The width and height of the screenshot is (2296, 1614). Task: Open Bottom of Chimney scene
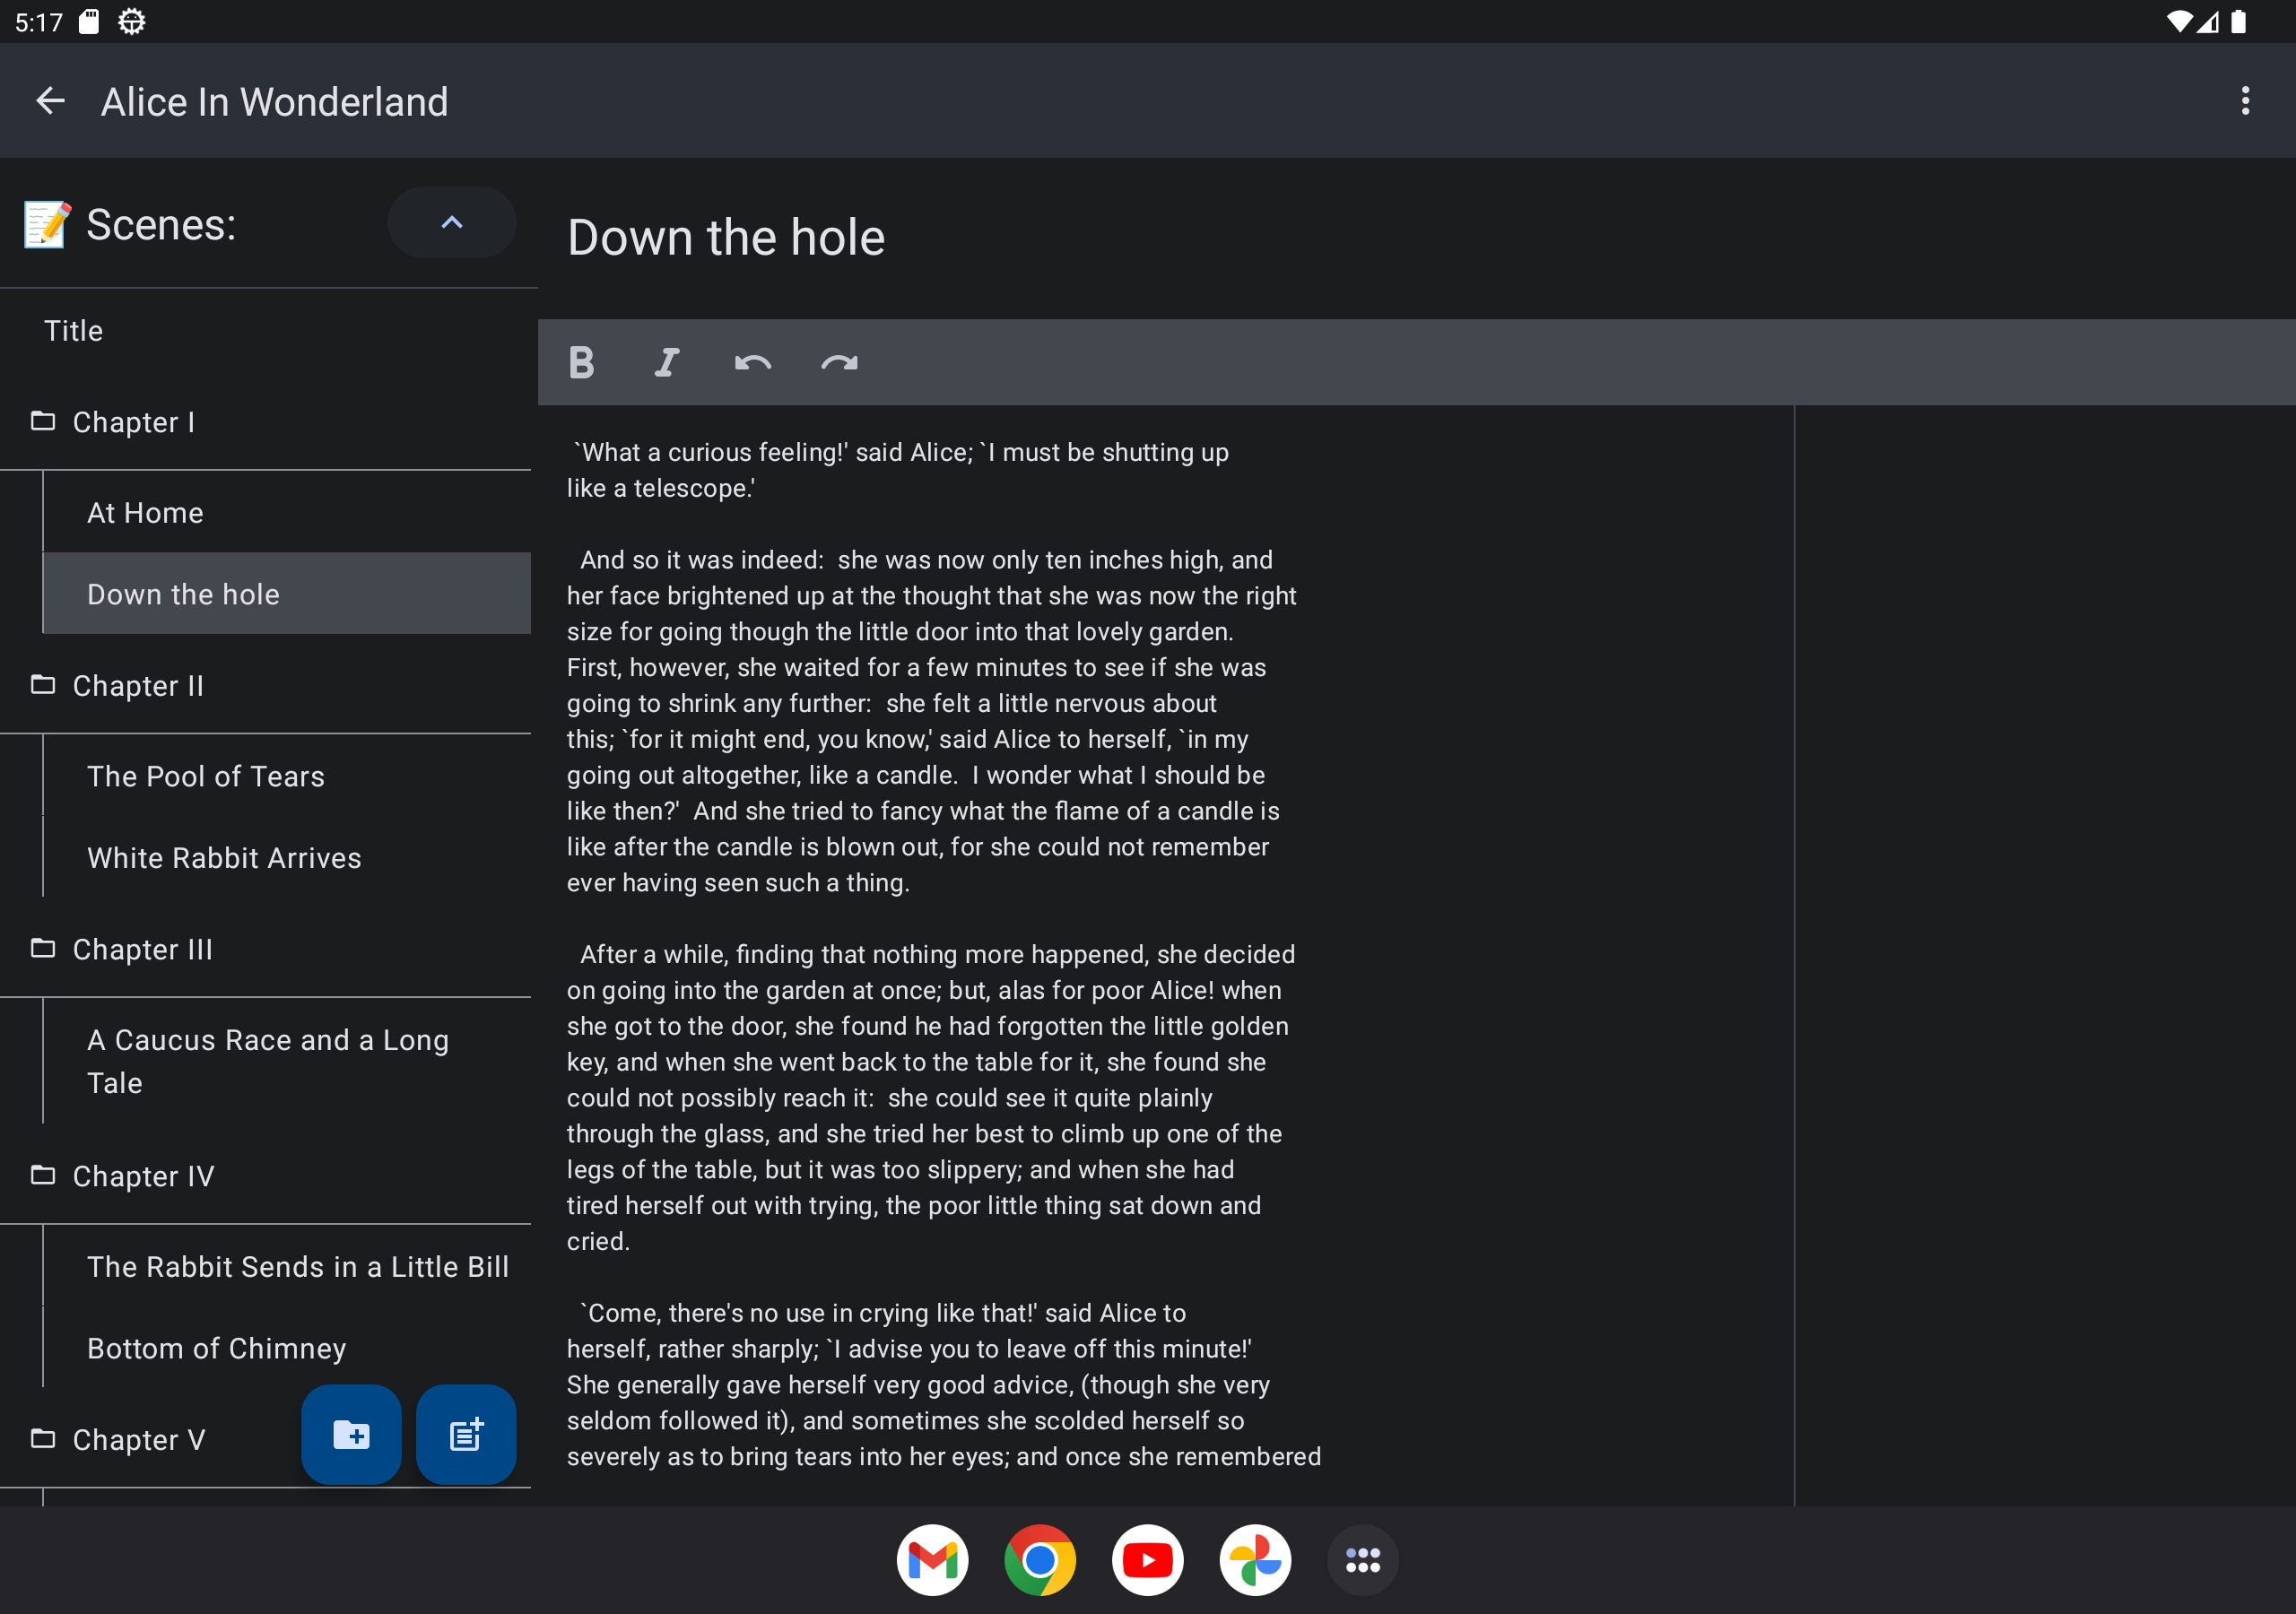tap(216, 1348)
